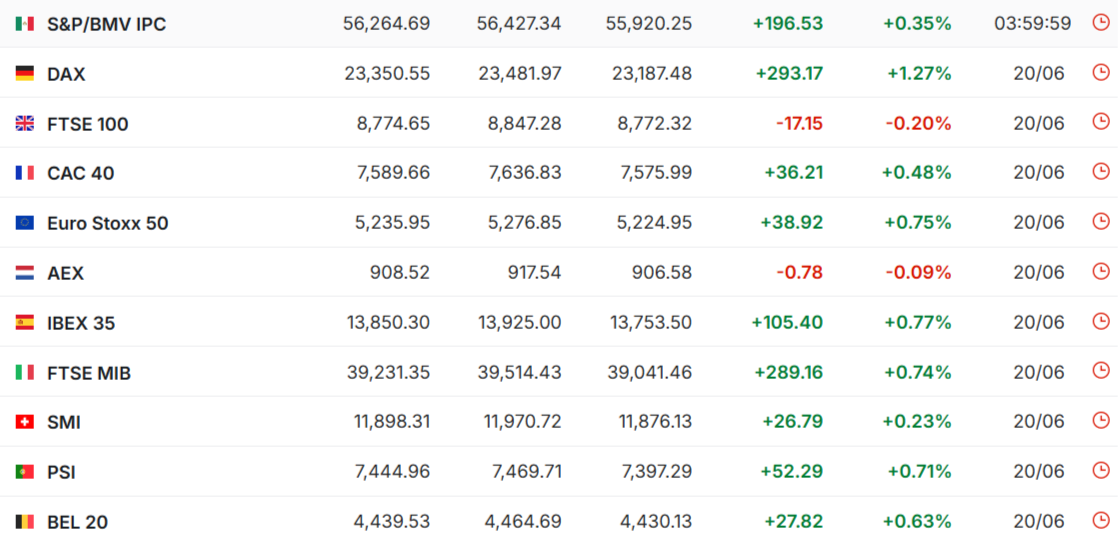Click the CAC 40 last price 7,589.66
Viewport: 1120px width, 542px height.
tap(394, 173)
